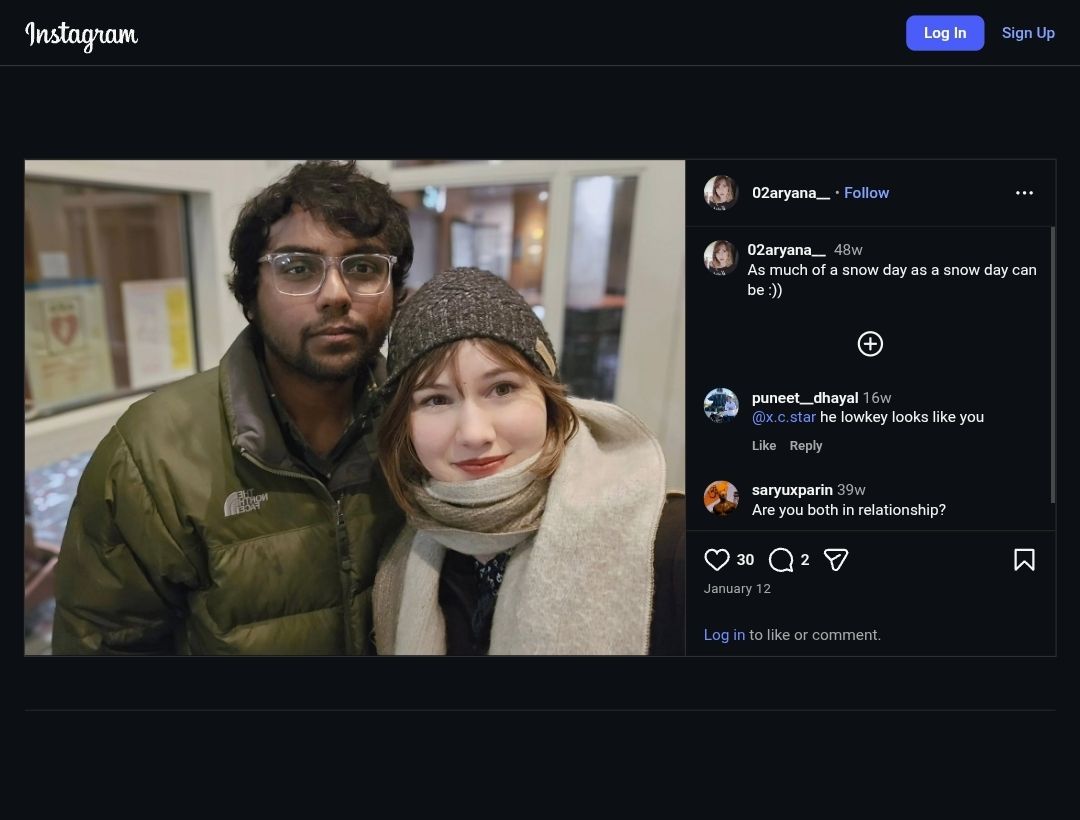The height and width of the screenshot is (820, 1080).
Task: Click the caption avatar of 02aryana__
Action: click(x=721, y=258)
